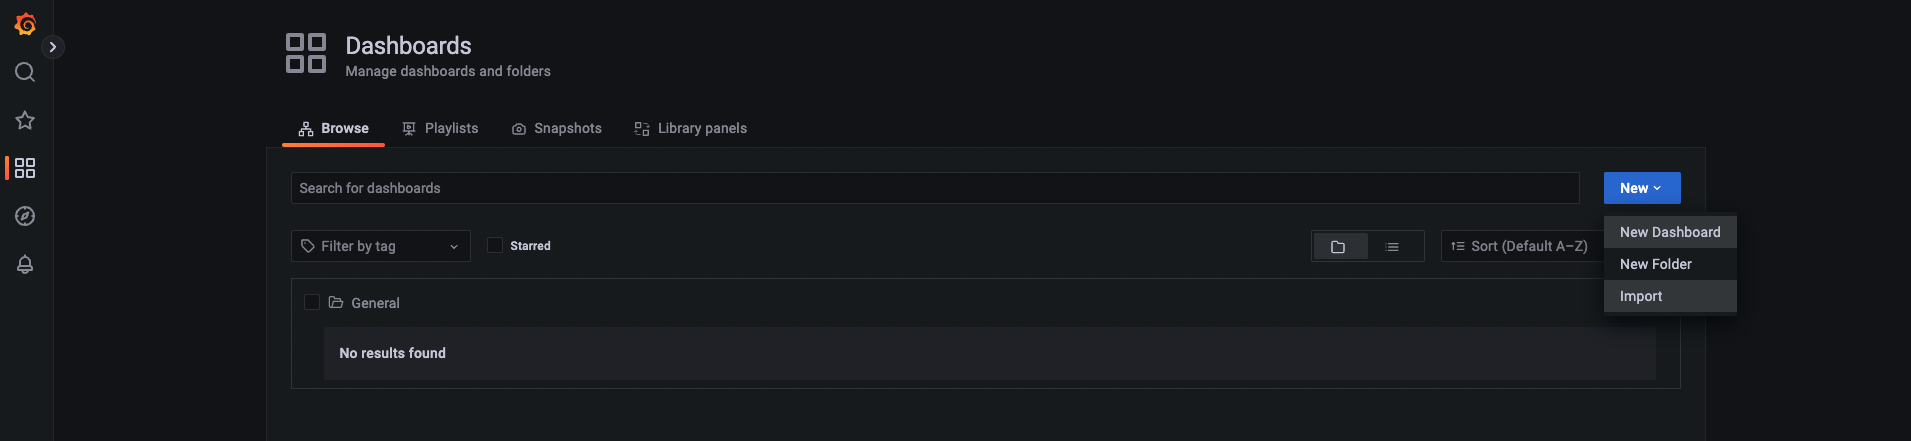
Task: Open Dashboards grid icon in sidebar
Action: click(x=25, y=168)
